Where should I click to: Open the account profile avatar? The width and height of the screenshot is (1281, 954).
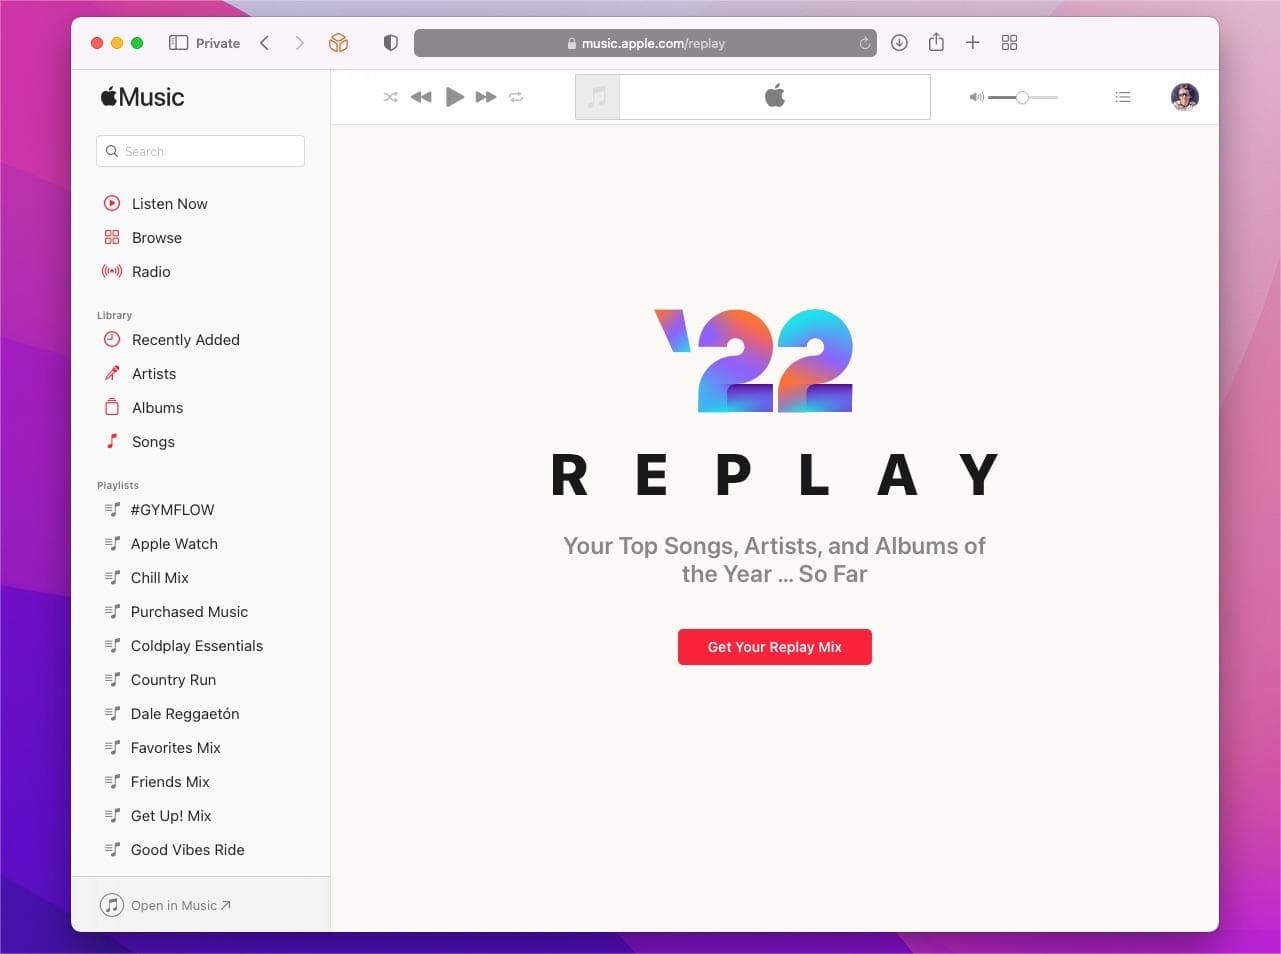[1185, 97]
